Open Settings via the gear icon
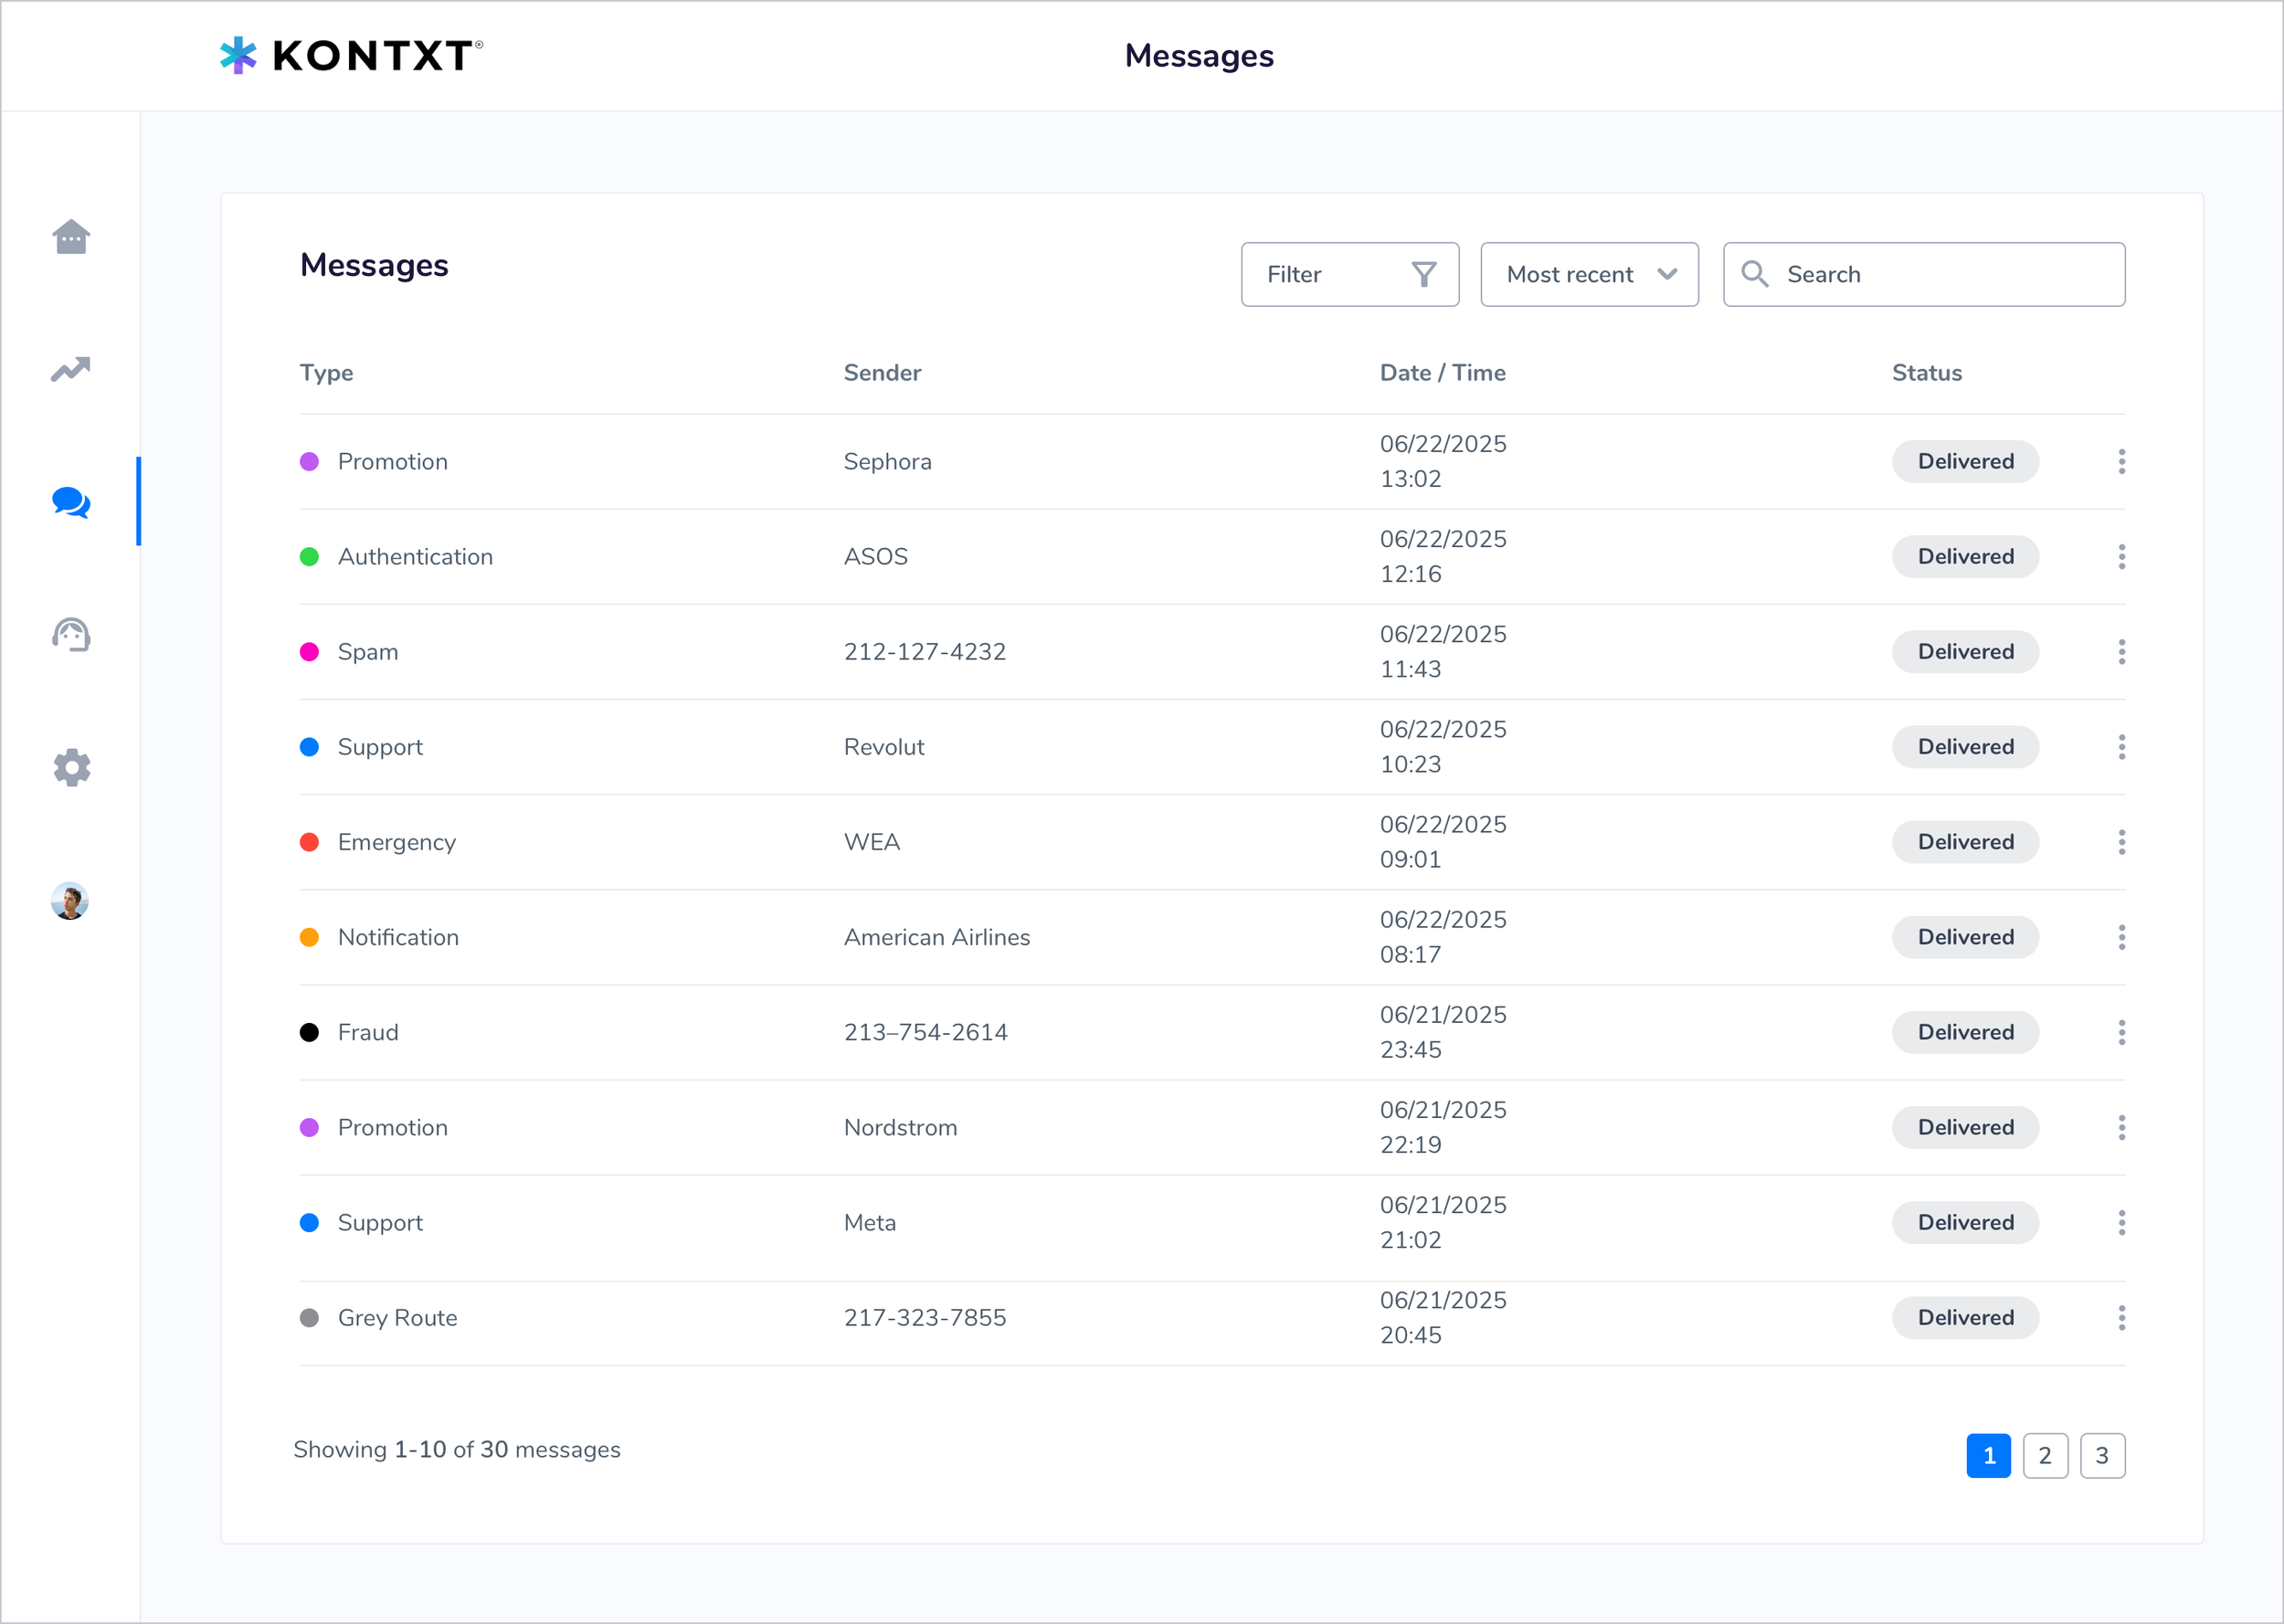 [70, 767]
